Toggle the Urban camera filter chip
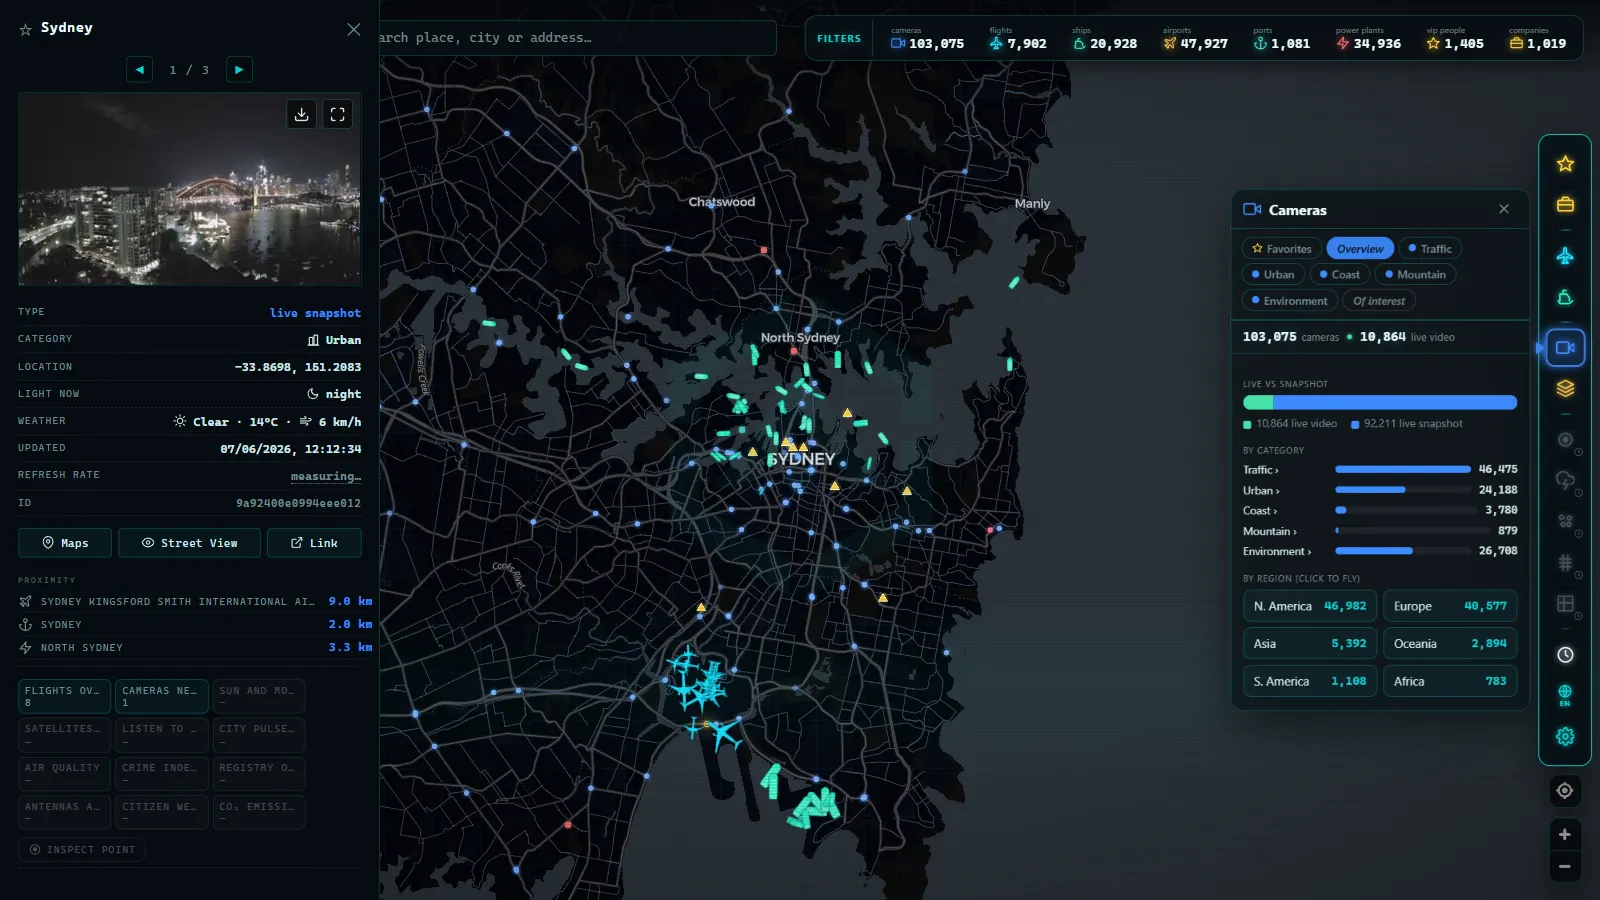 tap(1273, 274)
